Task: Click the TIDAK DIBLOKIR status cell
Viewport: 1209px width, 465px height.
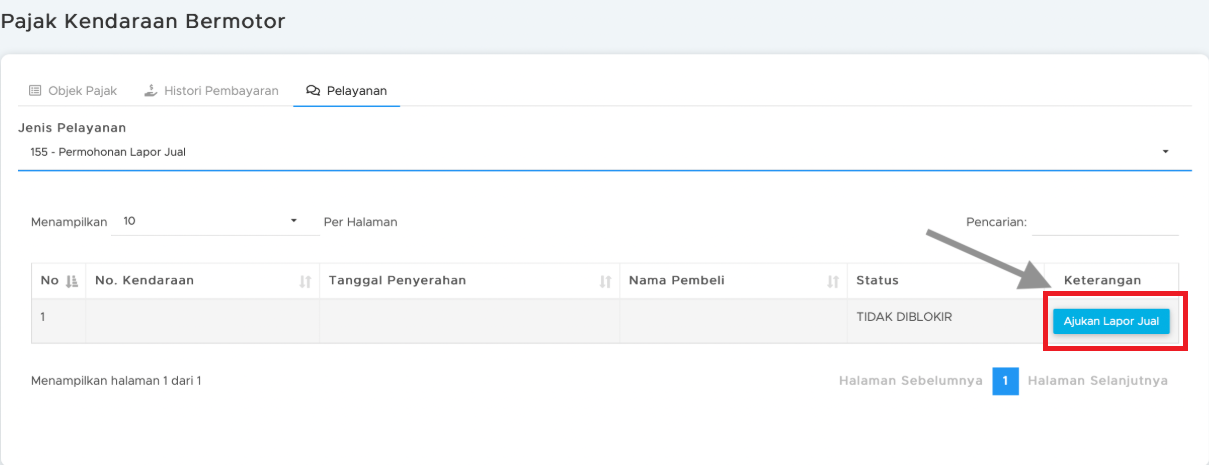Action: pos(904,317)
